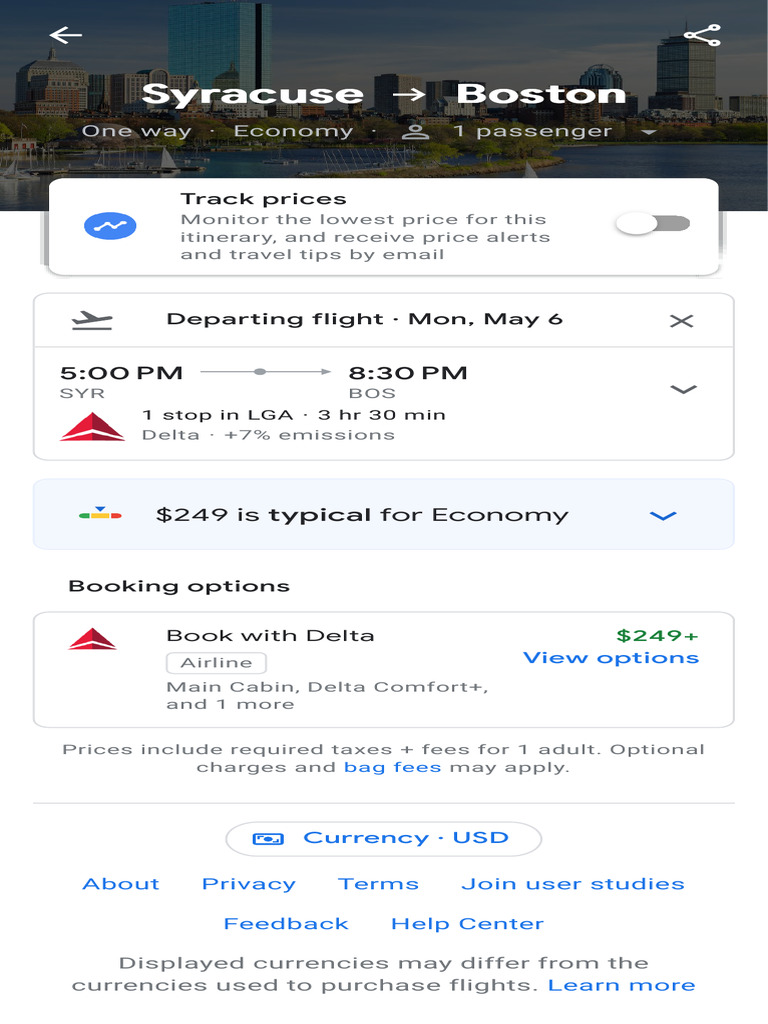The width and height of the screenshot is (768, 1024).
Task: Tap the price indicator colored bar icon
Action: tap(100, 515)
